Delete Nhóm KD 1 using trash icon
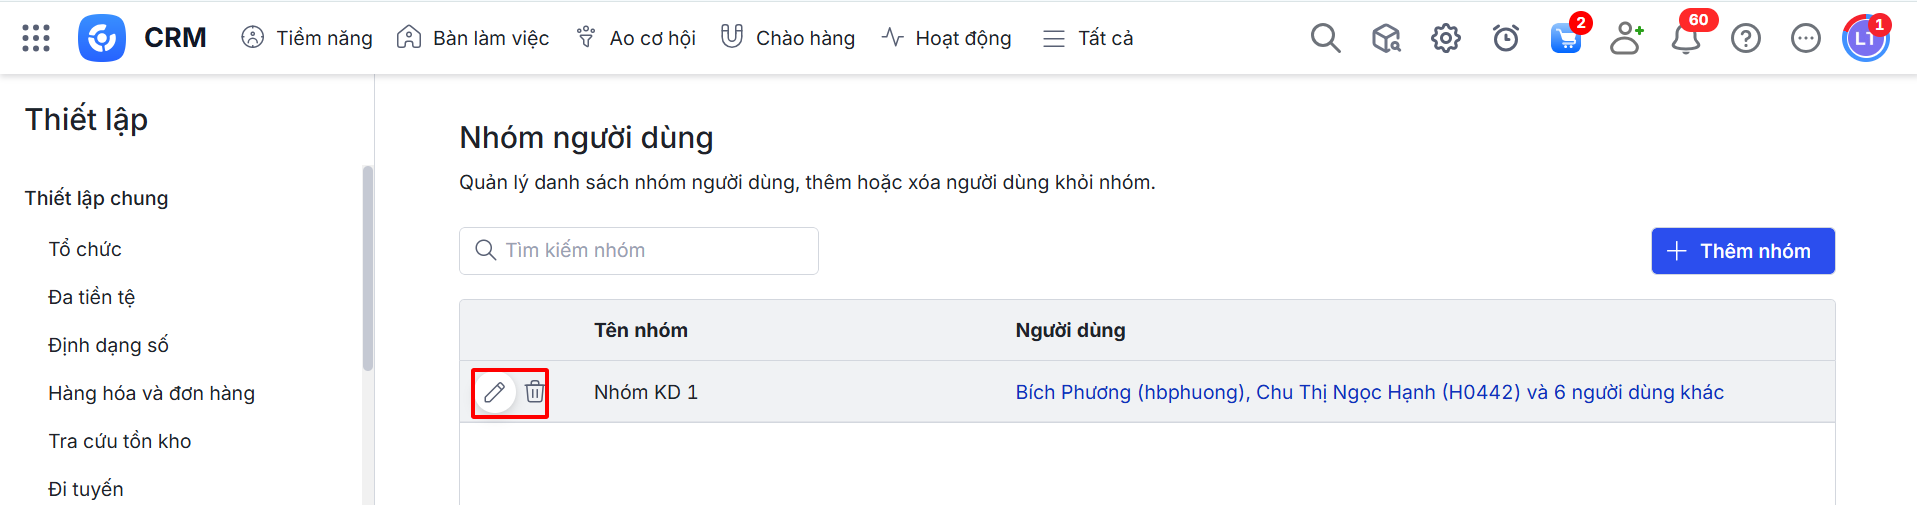The height and width of the screenshot is (505, 1917). [x=535, y=392]
